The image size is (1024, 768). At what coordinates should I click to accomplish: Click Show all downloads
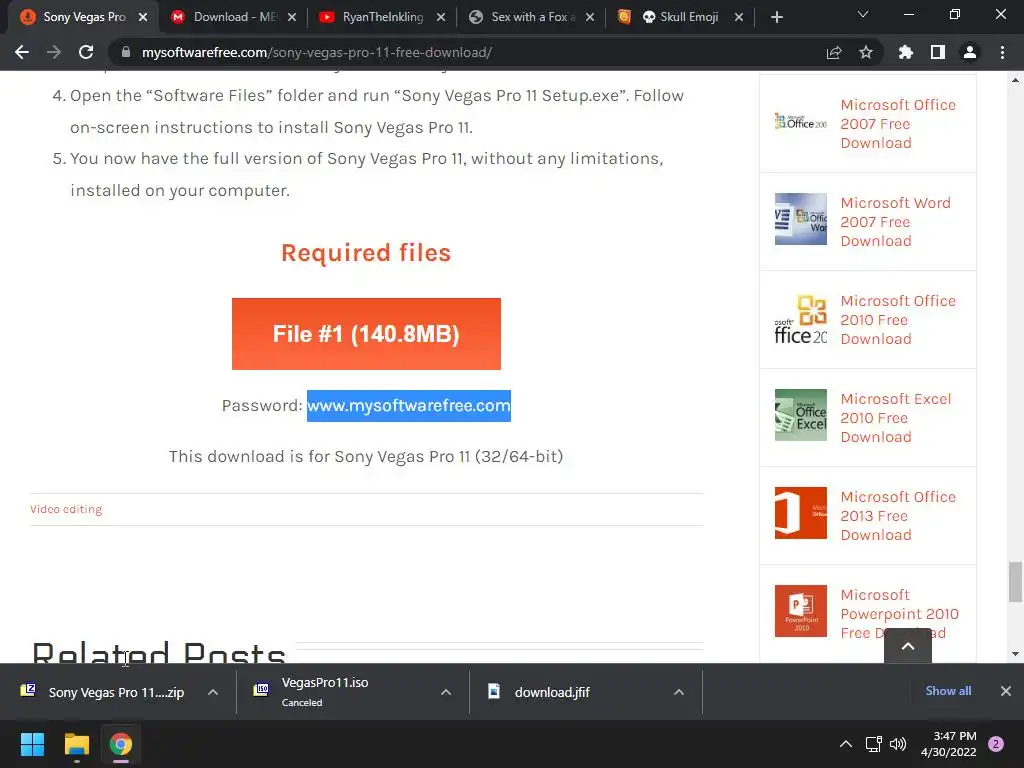pyautogui.click(x=948, y=691)
